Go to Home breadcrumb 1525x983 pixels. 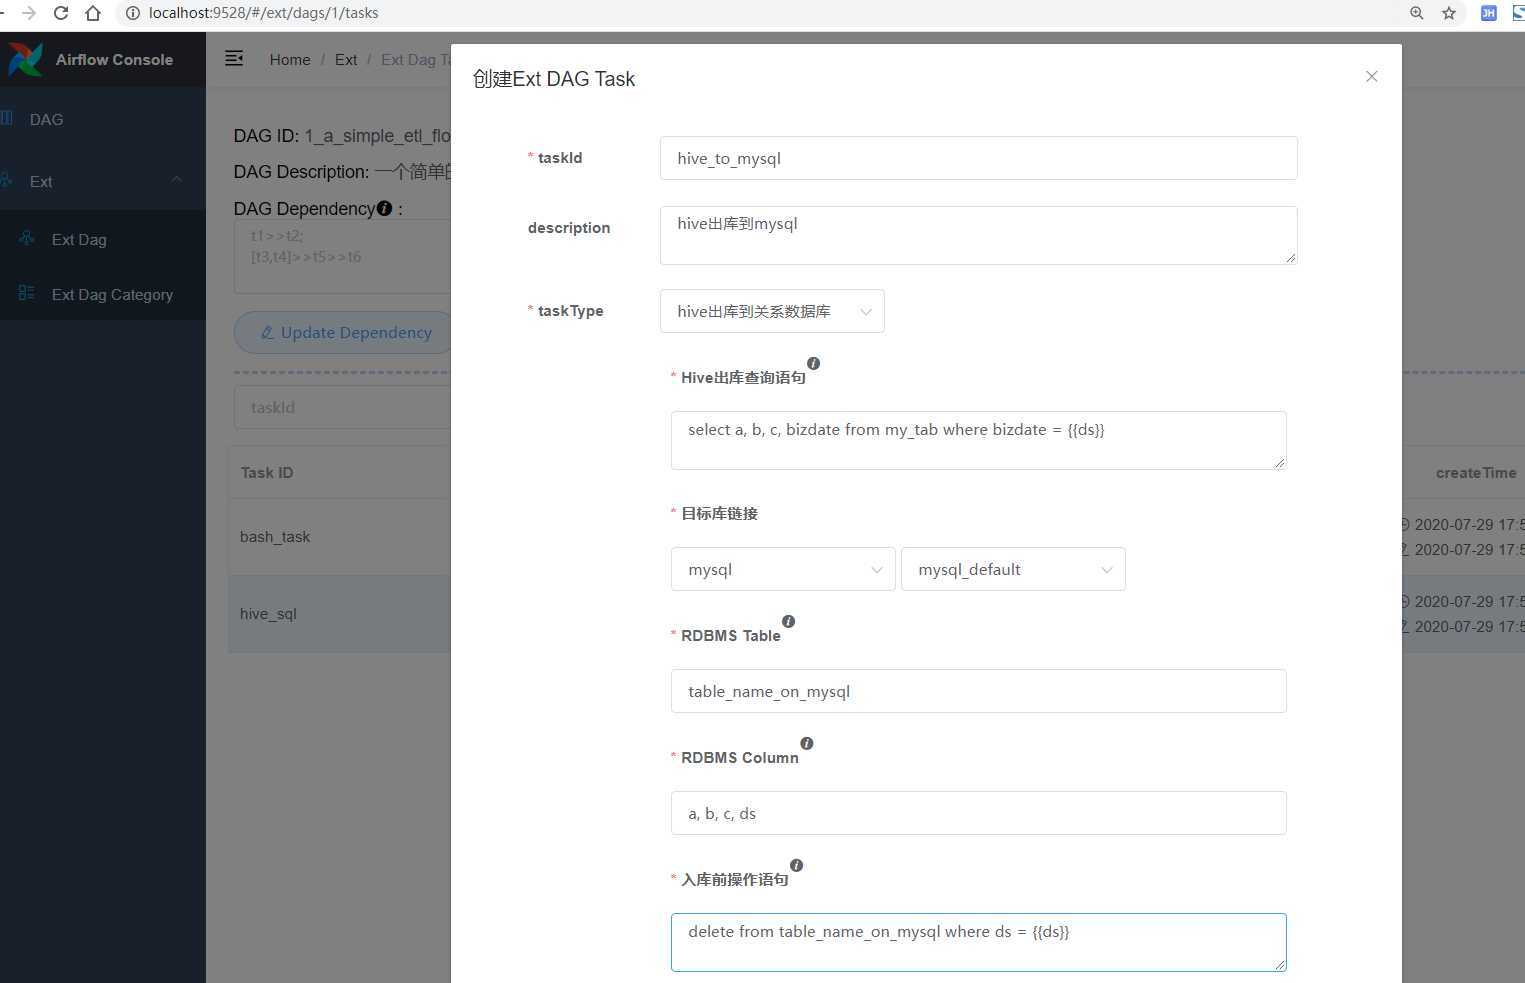coord(290,59)
